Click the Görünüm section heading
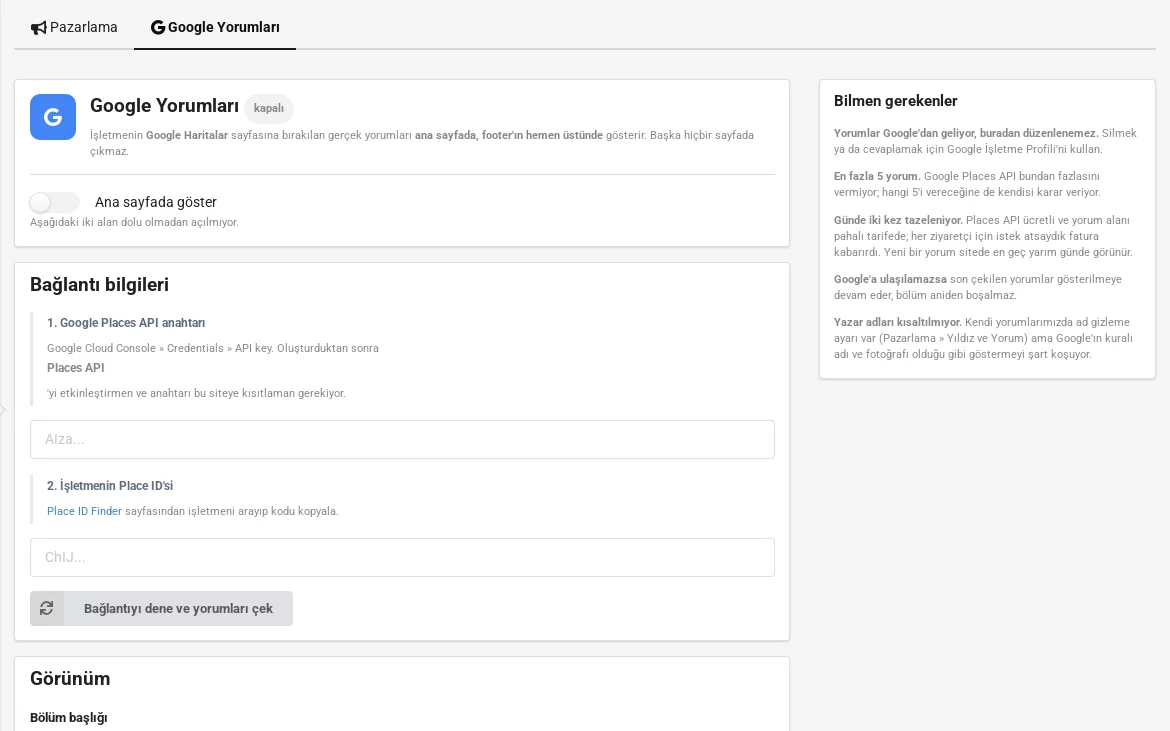This screenshot has height=731, width=1170. pyautogui.click(x=70, y=679)
